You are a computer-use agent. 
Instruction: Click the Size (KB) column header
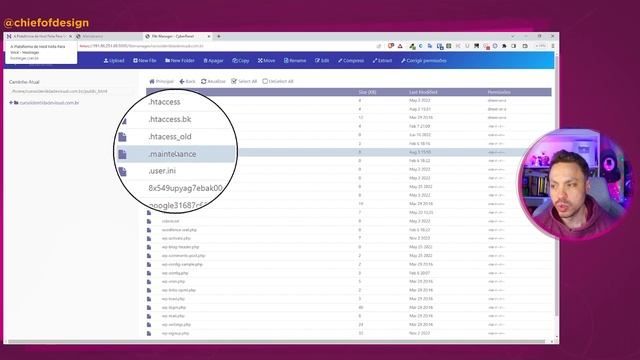[367, 92]
